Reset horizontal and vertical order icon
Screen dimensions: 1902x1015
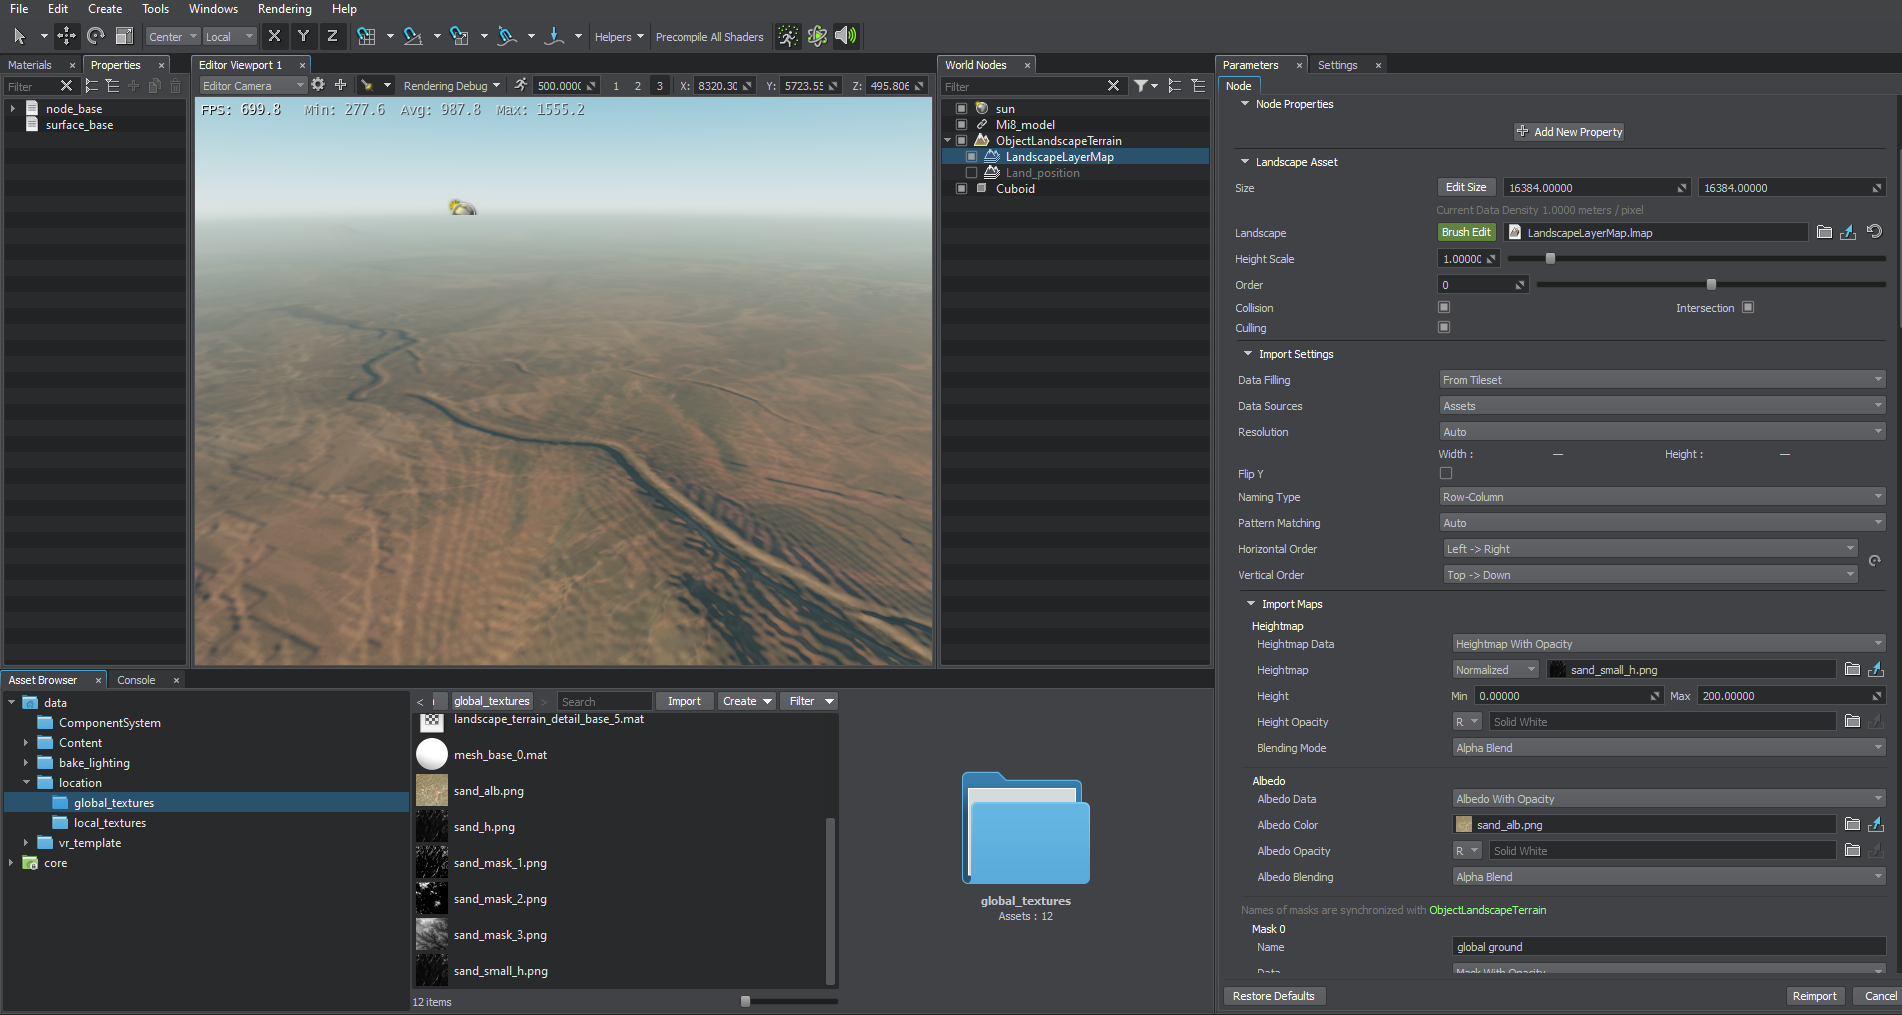[x=1875, y=561]
